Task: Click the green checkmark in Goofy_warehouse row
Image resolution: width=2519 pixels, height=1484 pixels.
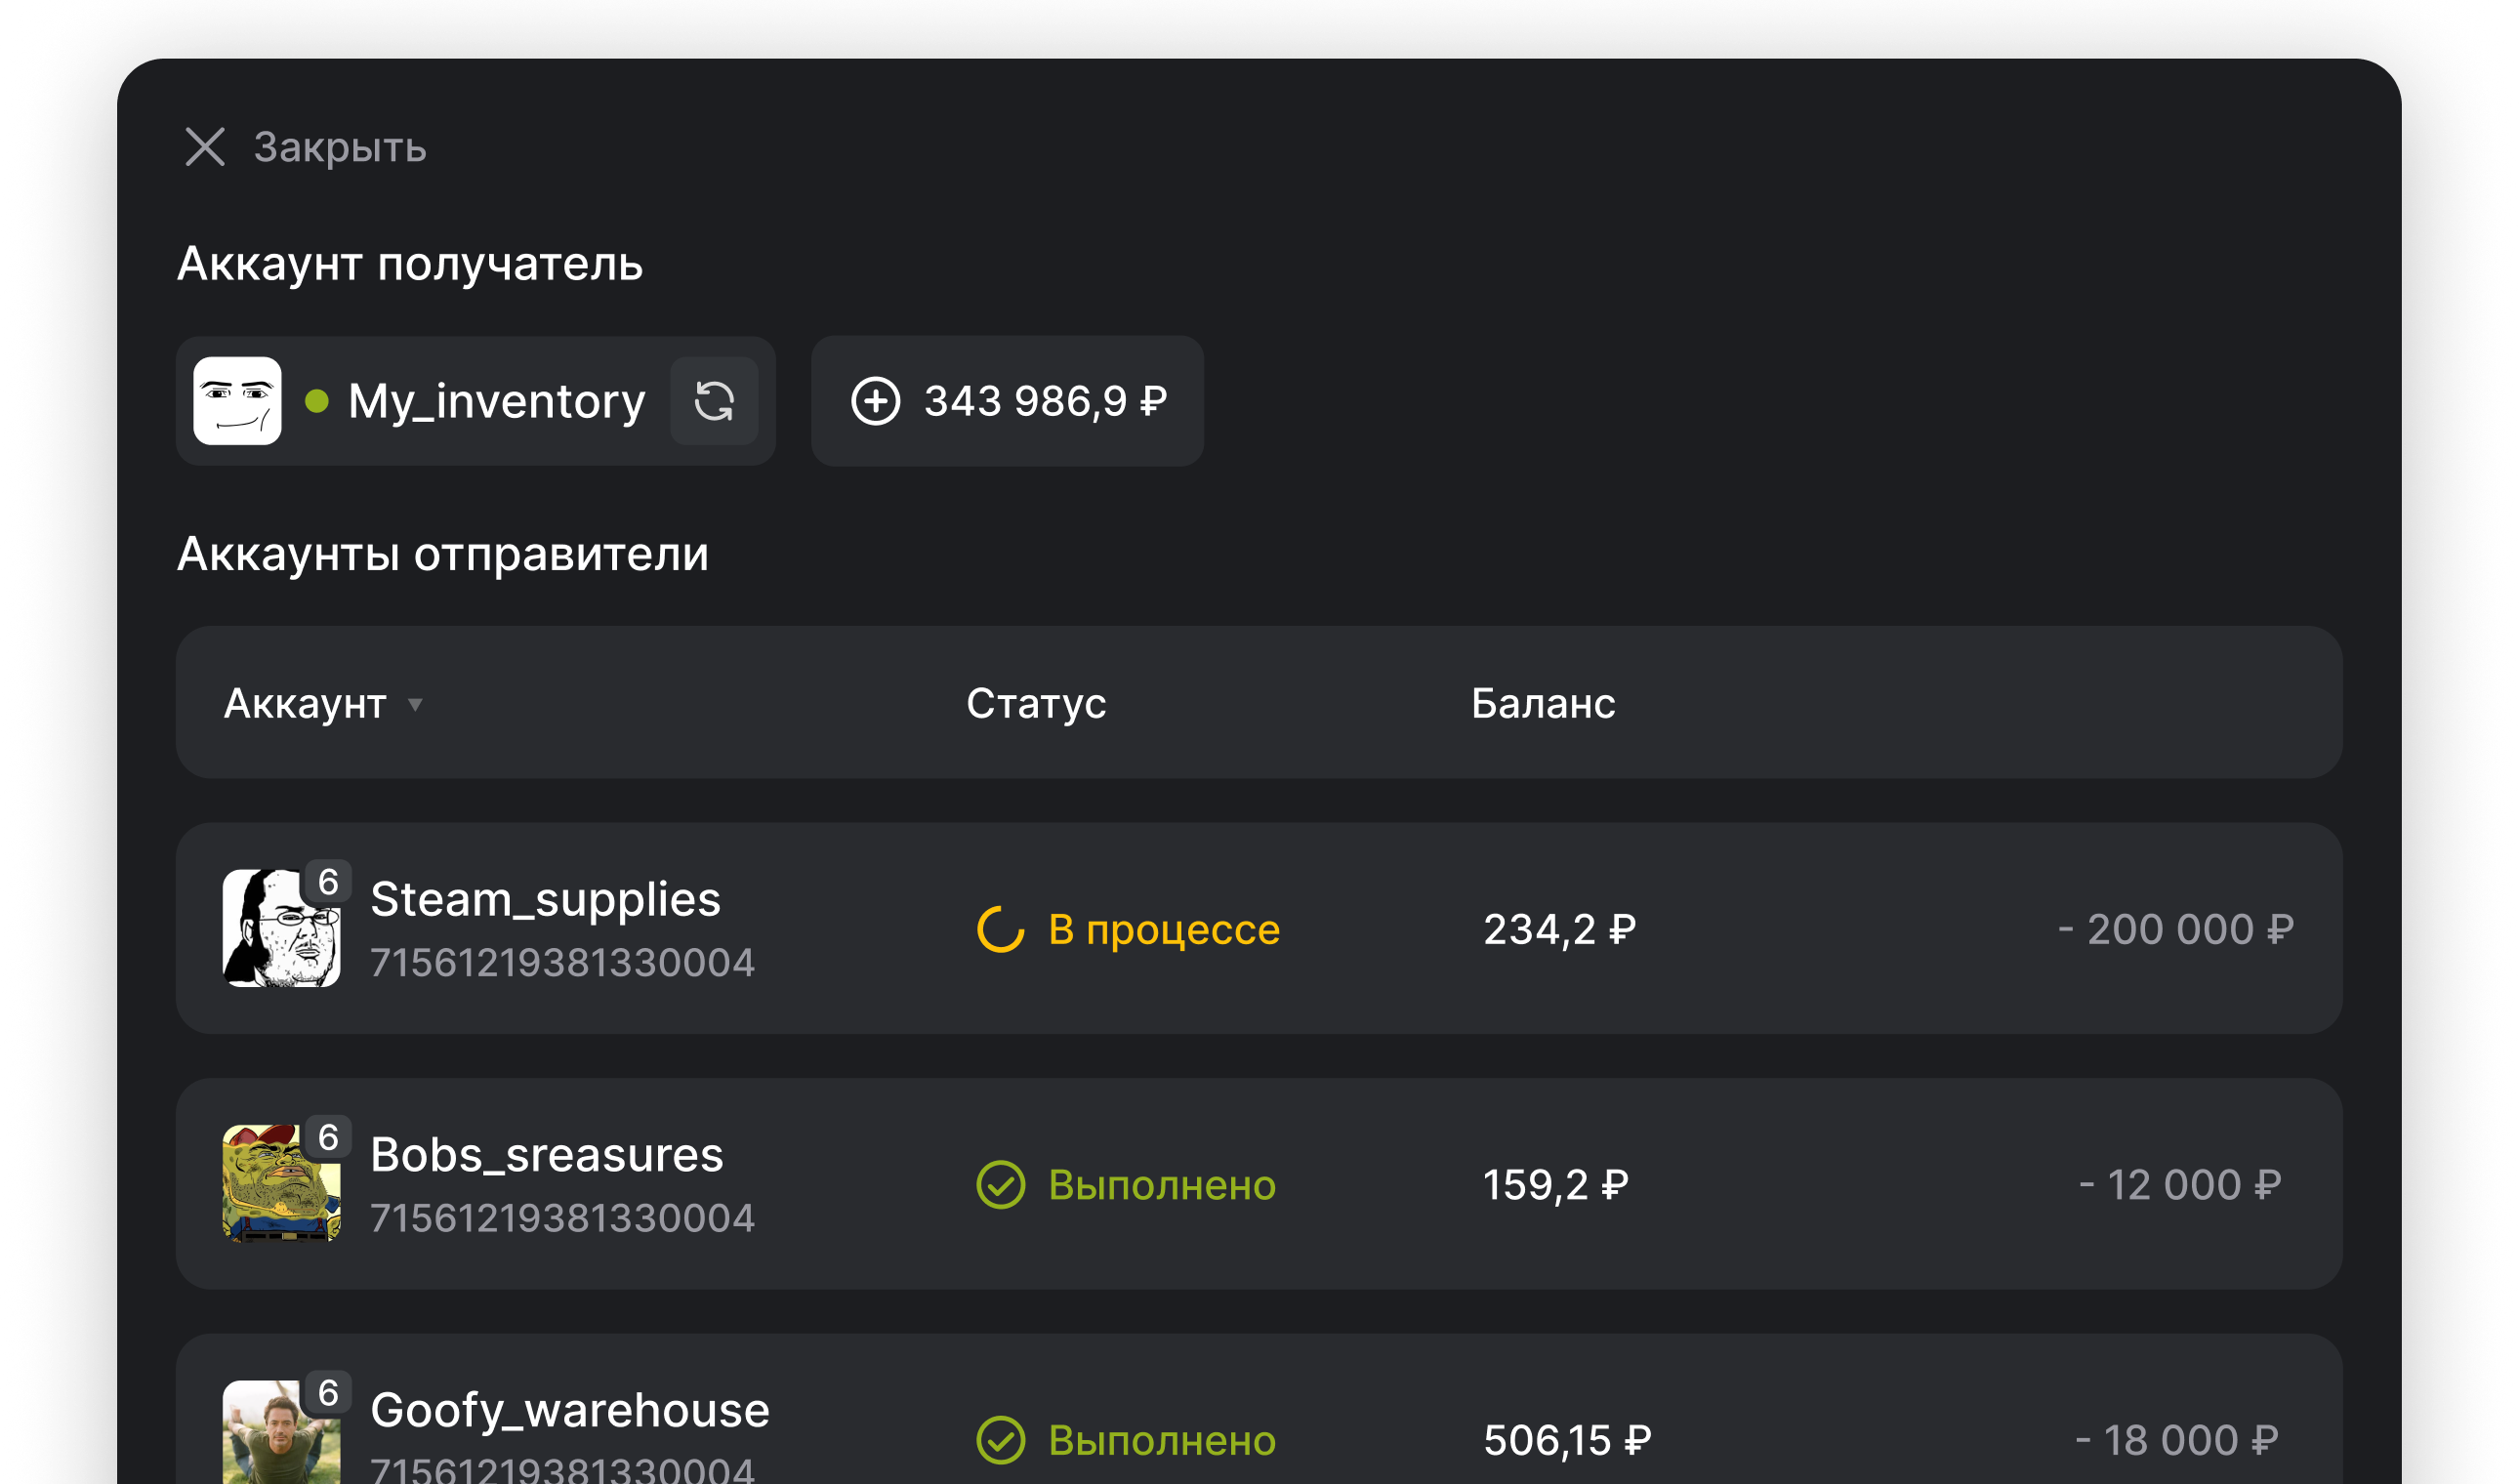Action: coord(1001,1440)
